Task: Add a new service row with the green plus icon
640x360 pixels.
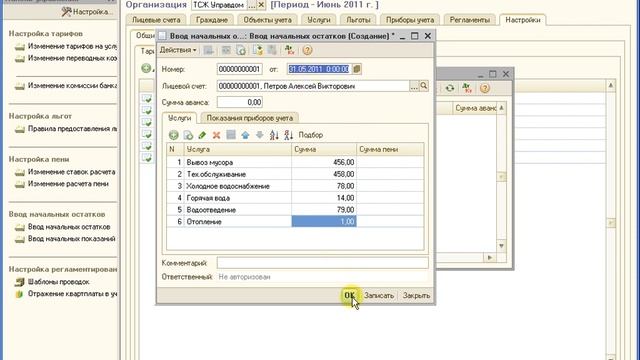Action: tap(173, 135)
